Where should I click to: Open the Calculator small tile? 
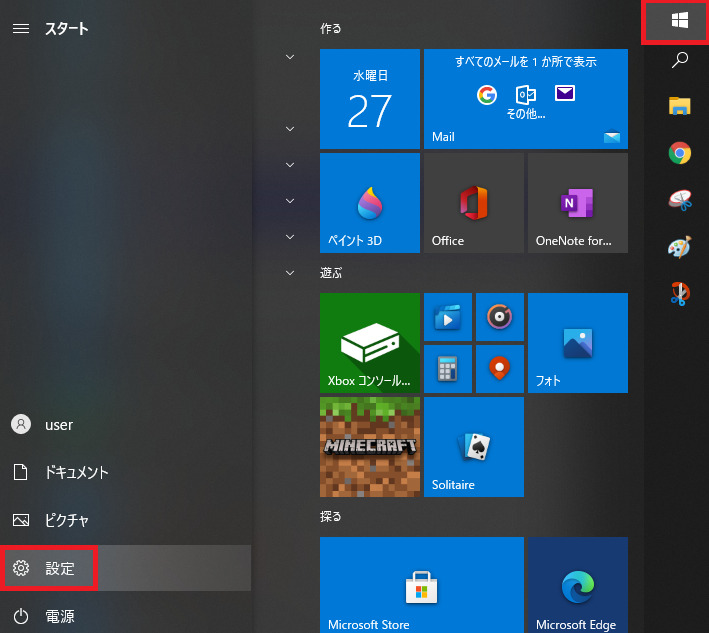[x=448, y=369]
